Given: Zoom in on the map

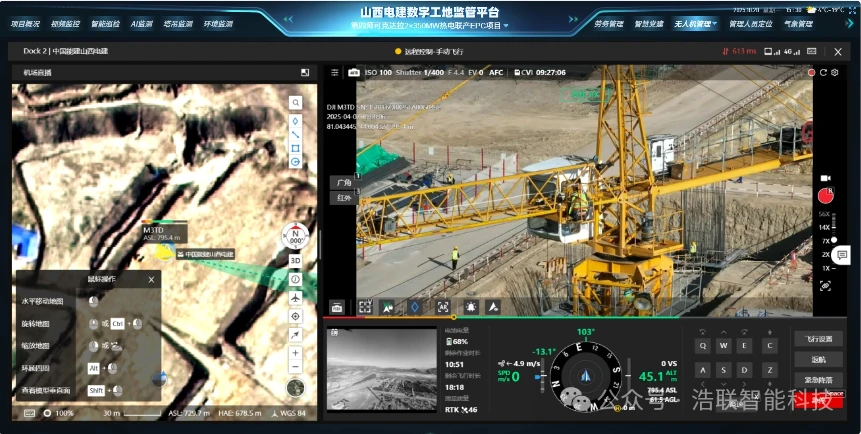Looking at the screenshot, I should tap(295, 353).
